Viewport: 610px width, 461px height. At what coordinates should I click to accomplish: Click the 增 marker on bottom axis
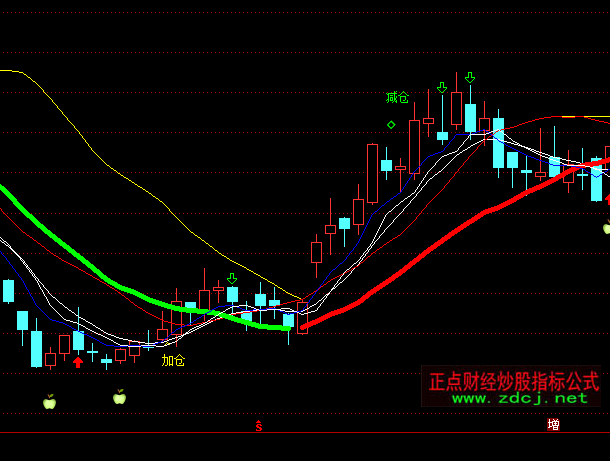(x=553, y=425)
